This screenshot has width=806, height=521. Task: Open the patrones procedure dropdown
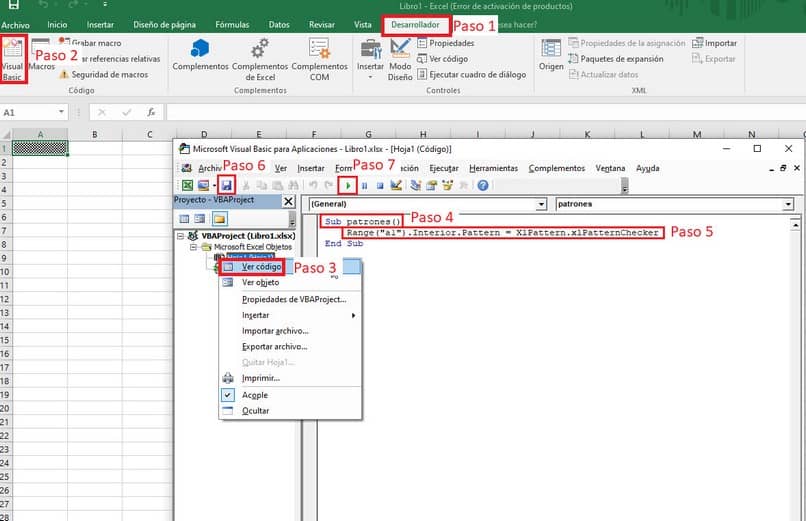pos(788,204)
